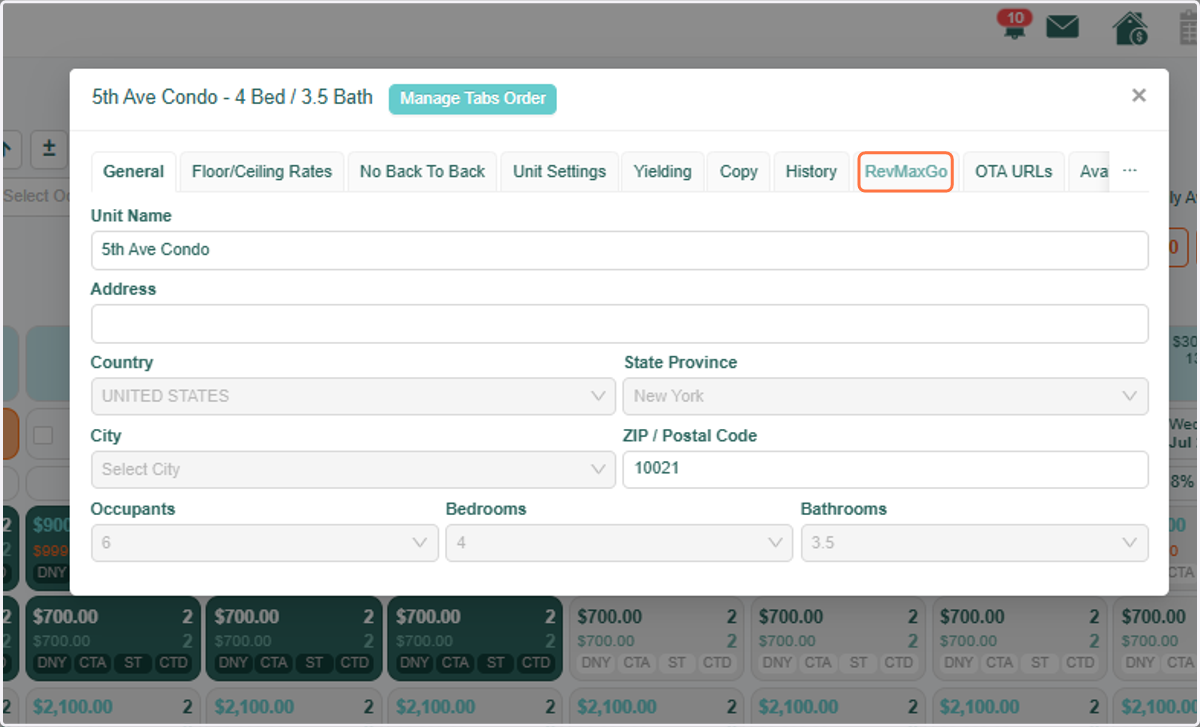Click into the Address field
This screenshot has height=727, width=1200.
(619, 323)
